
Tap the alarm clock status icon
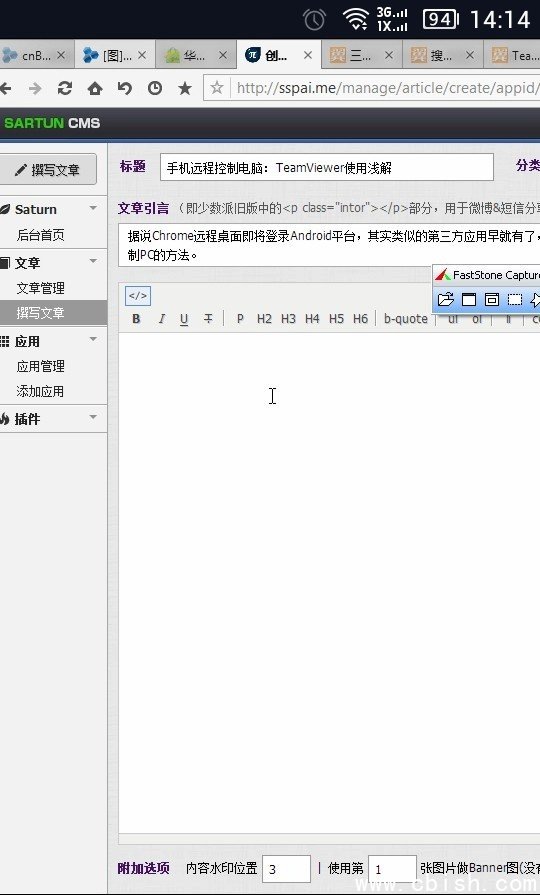point(314,19)
